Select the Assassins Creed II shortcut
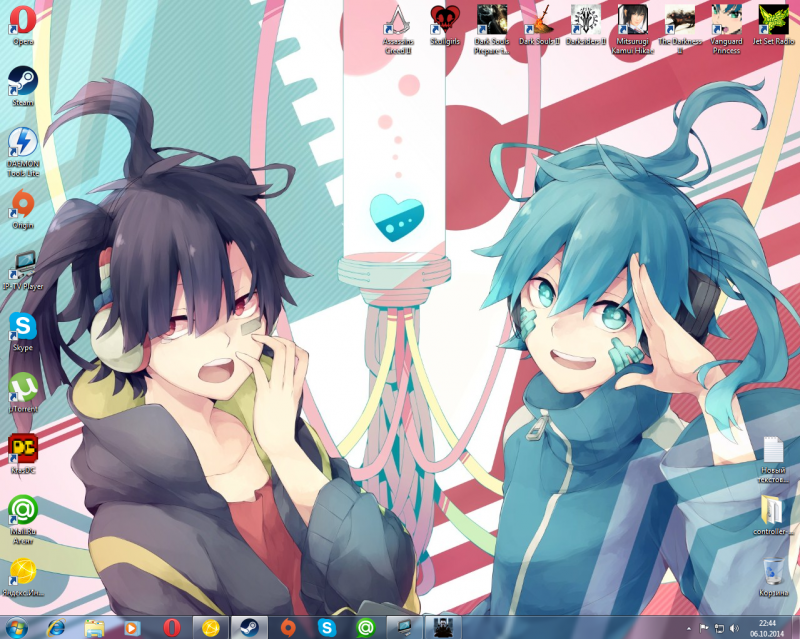 pyautogui.click(x=398, y=30)
